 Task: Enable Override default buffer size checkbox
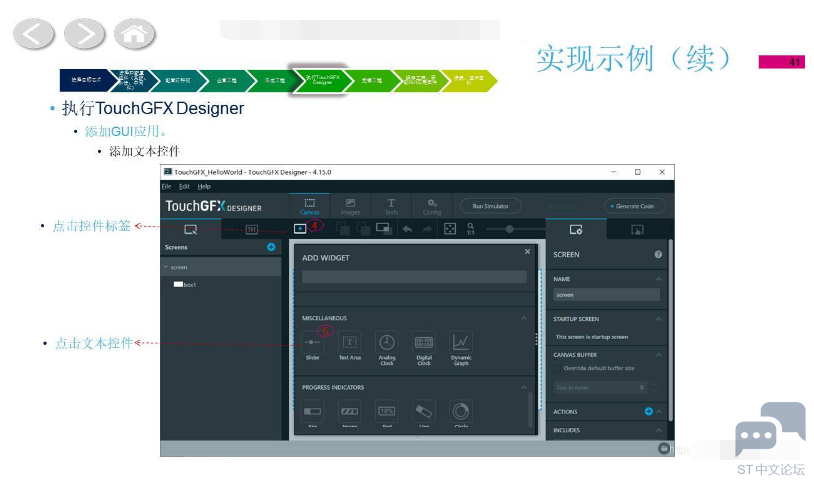point(558,368)
